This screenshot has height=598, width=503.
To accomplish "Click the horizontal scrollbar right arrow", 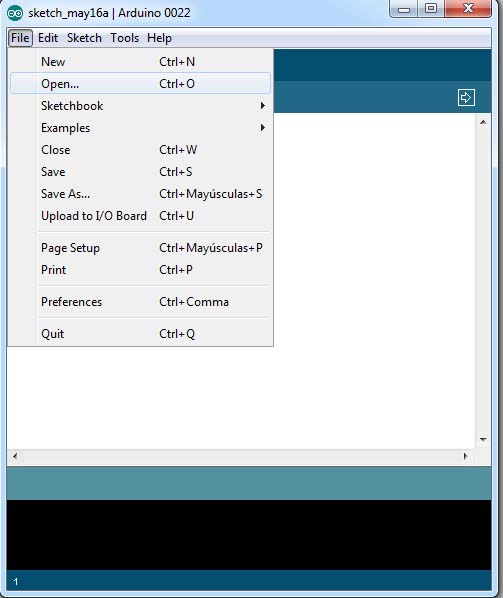I will click(465, 456).
